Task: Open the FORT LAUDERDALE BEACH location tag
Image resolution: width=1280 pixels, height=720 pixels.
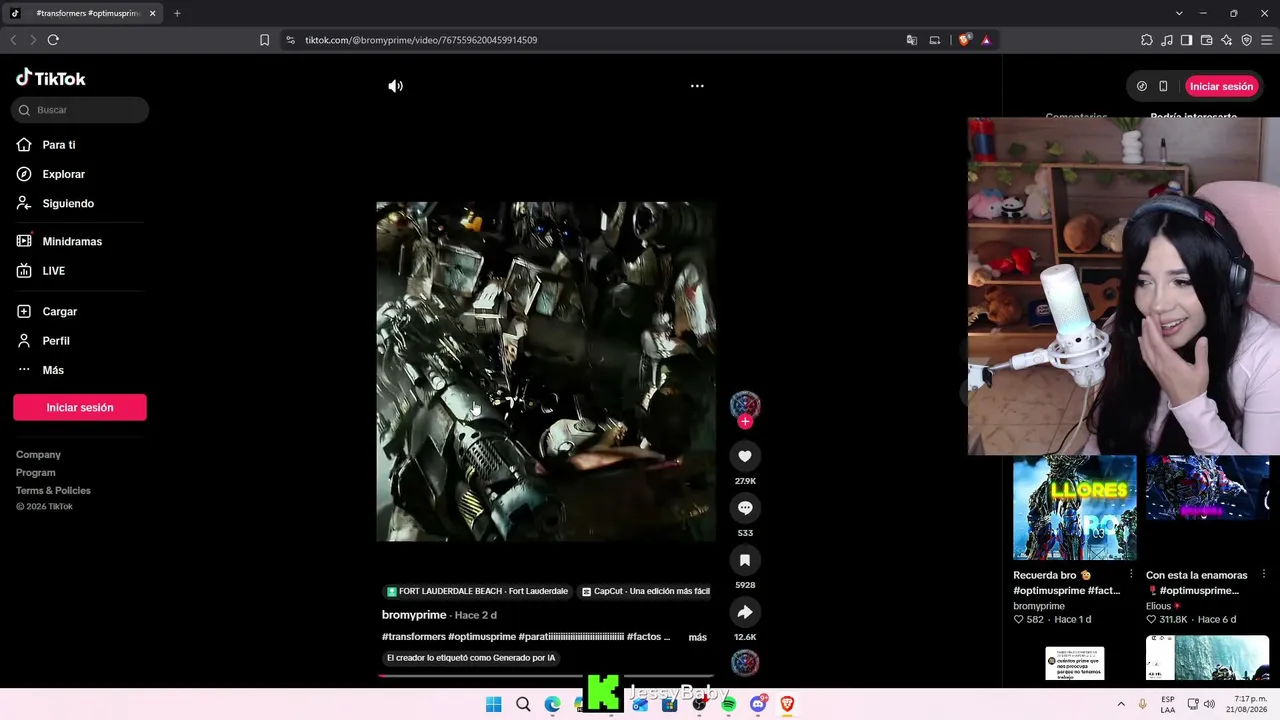Action: click(x=477, y=591)
